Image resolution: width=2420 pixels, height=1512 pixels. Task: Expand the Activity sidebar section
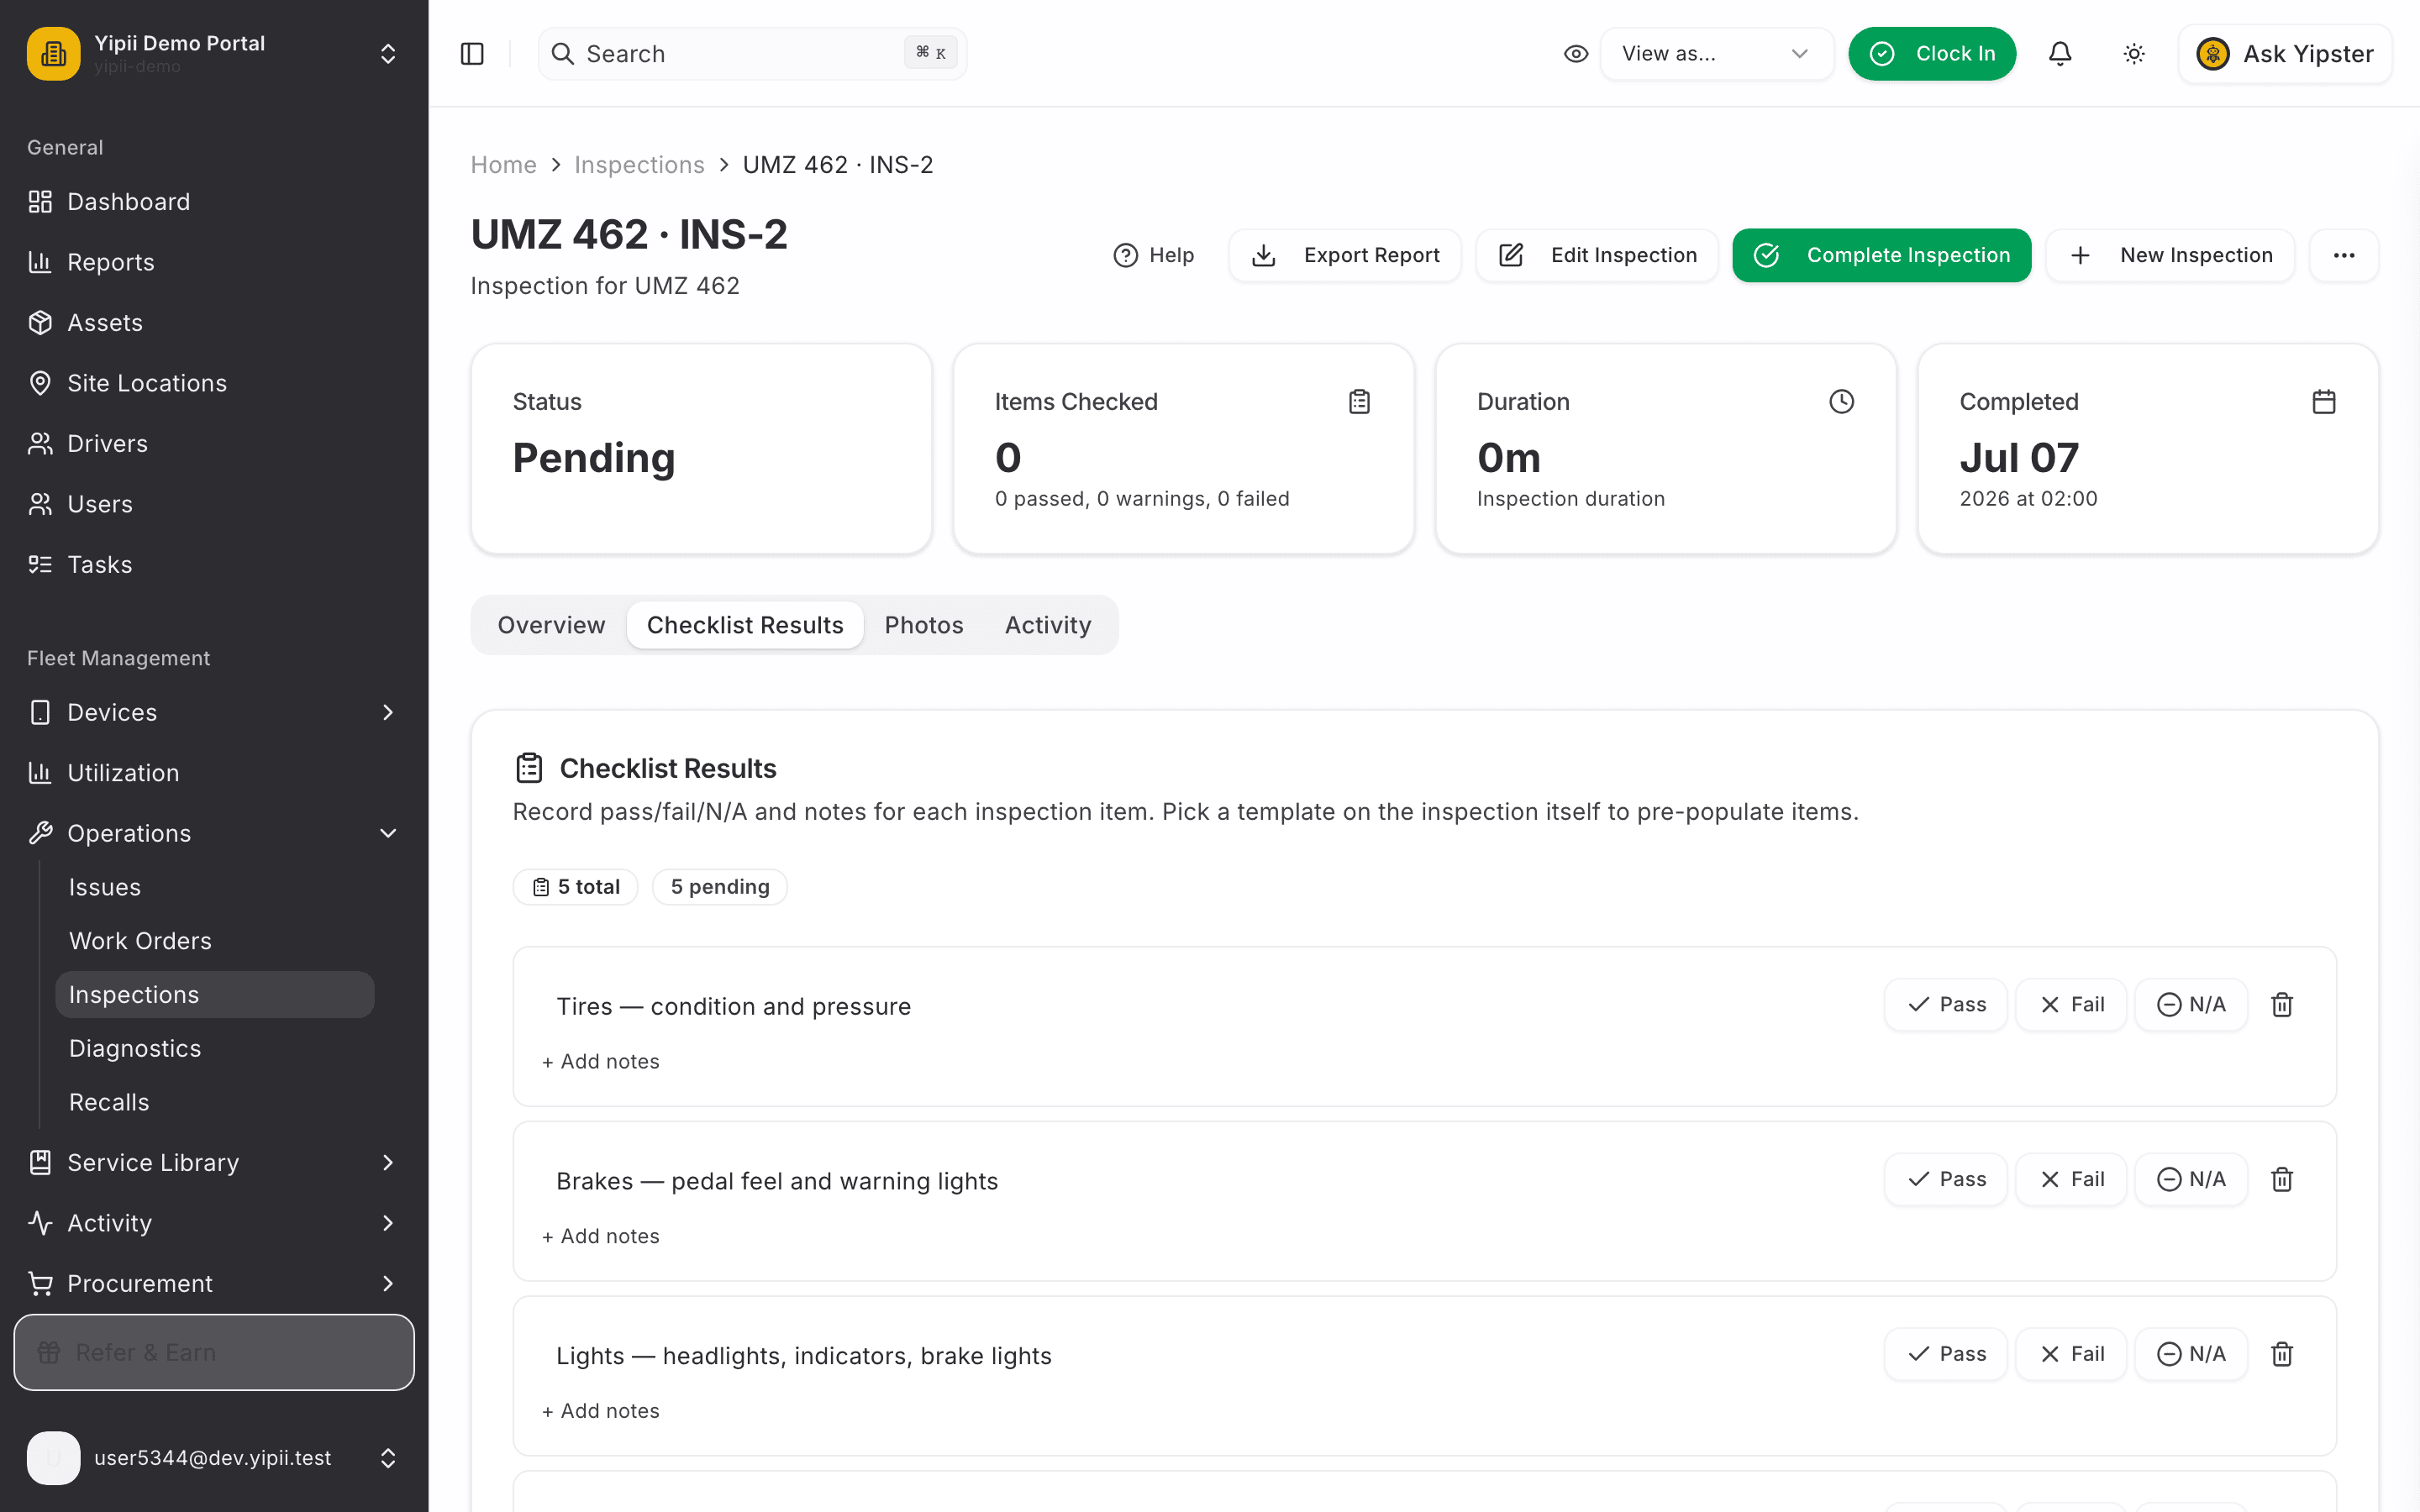(214, 1223)
